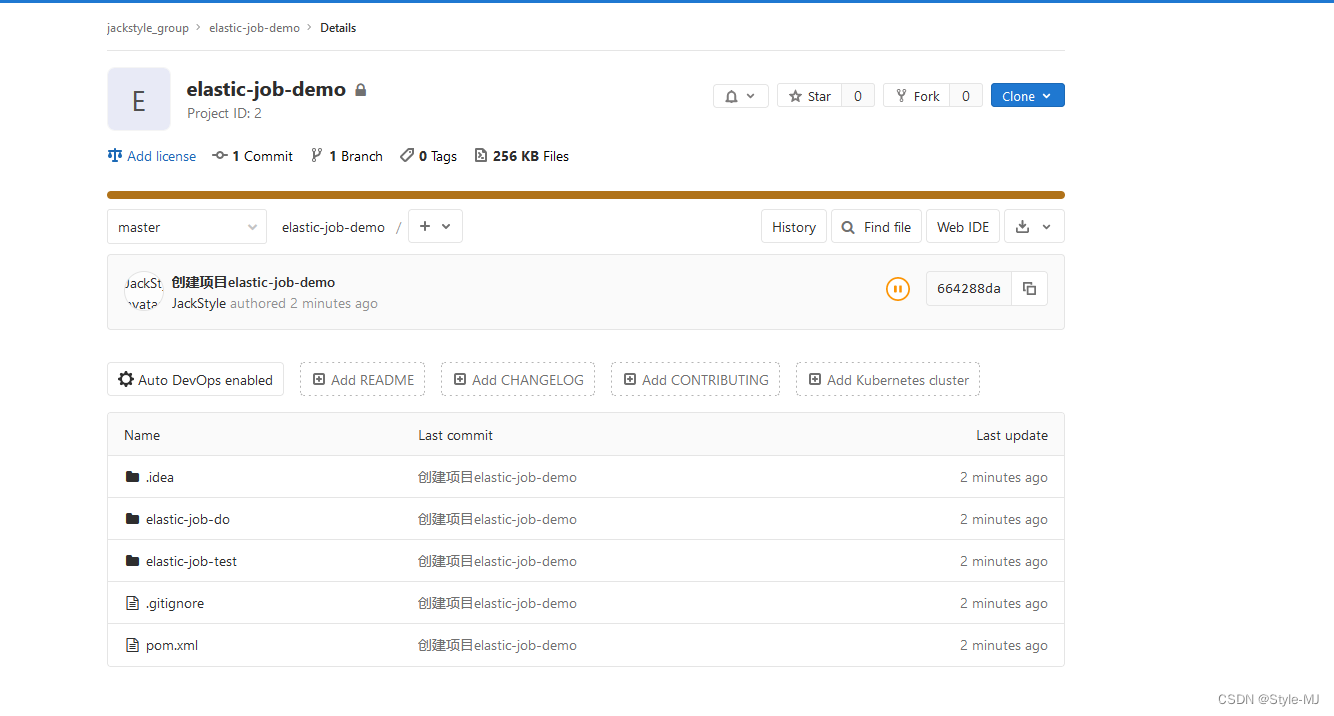The width and height of the screenshot is (1334, 716).
Task: Click the Last update column header
Action: point(1012,435)
